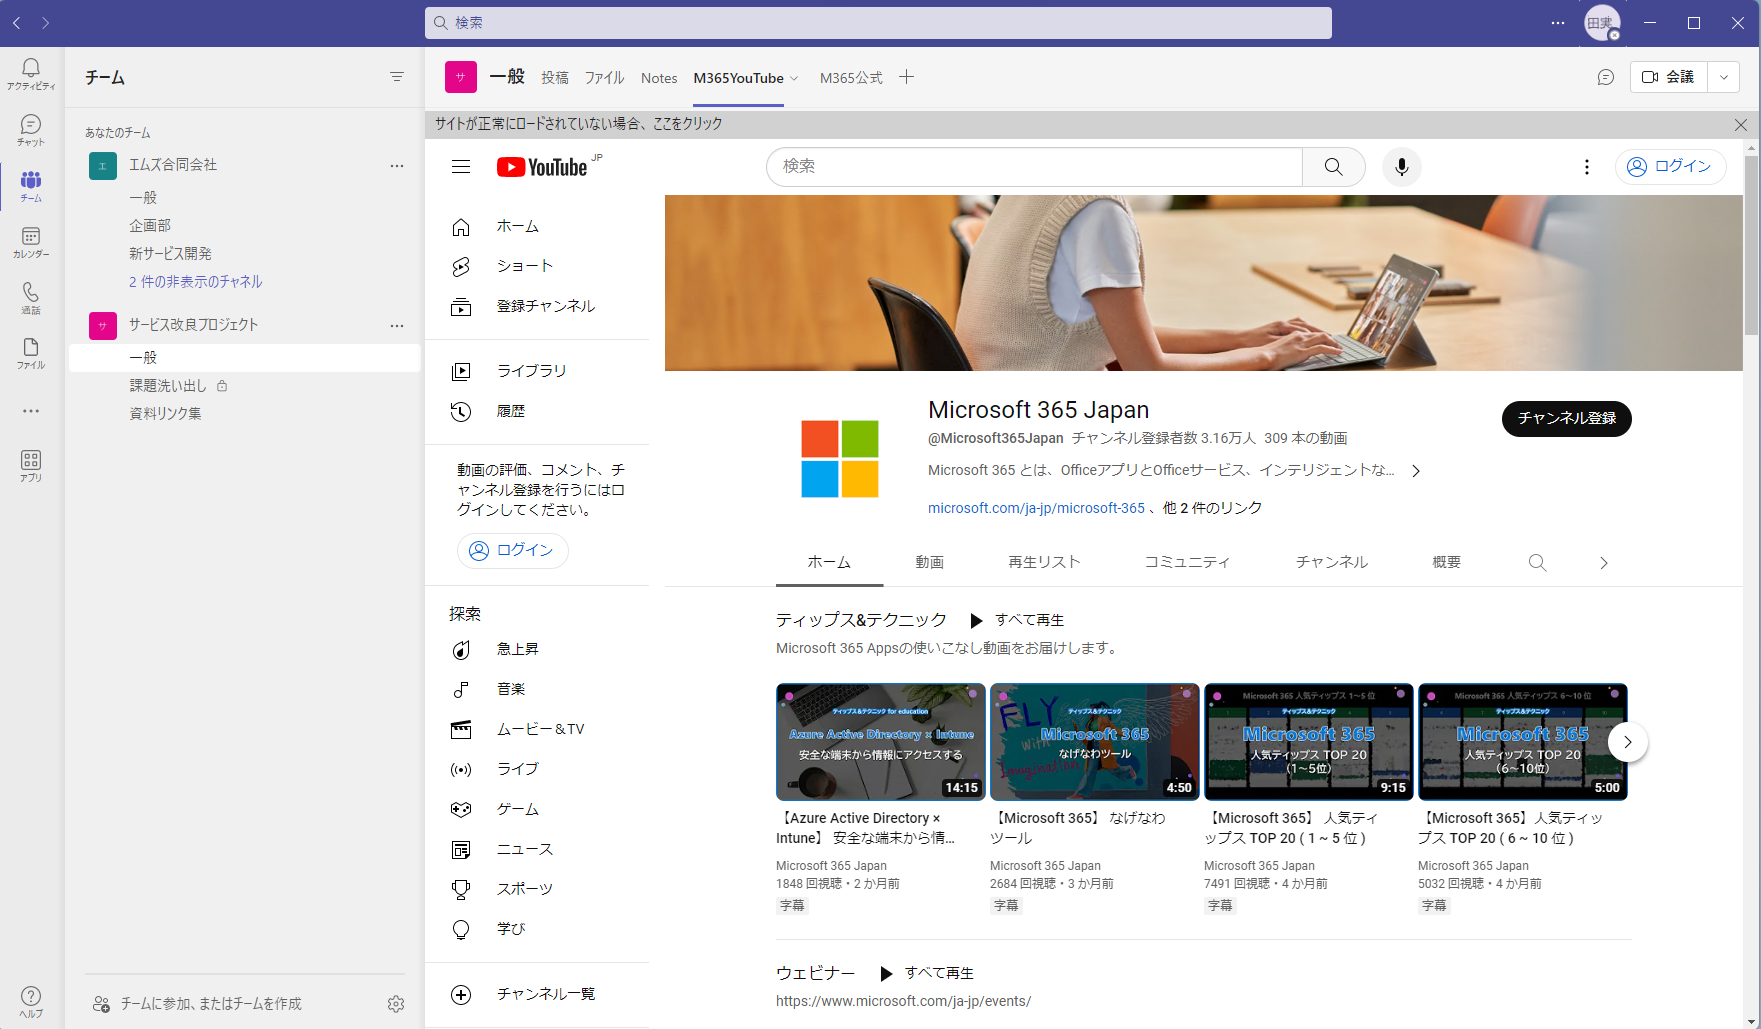Open the 概要 channel tab
The height and width of the screenshot is (1029, 1761).
1446,562
